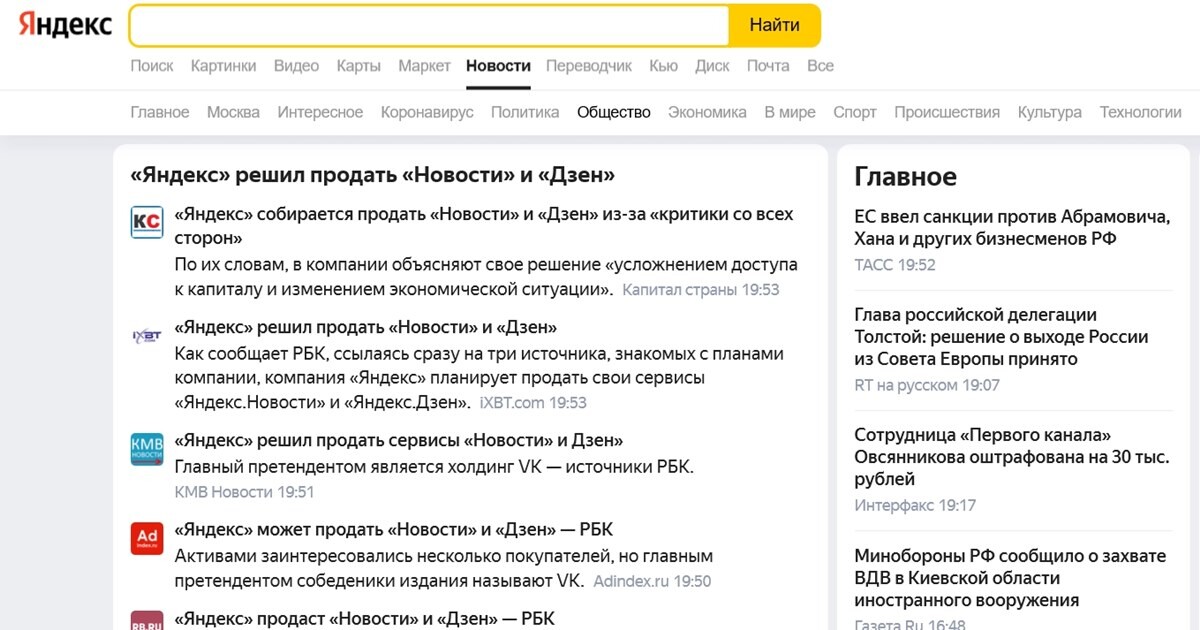Click the КМВ Новости source icon
Image resolution: width=1200 pixels, height=630 pixels.
[147, 449]
